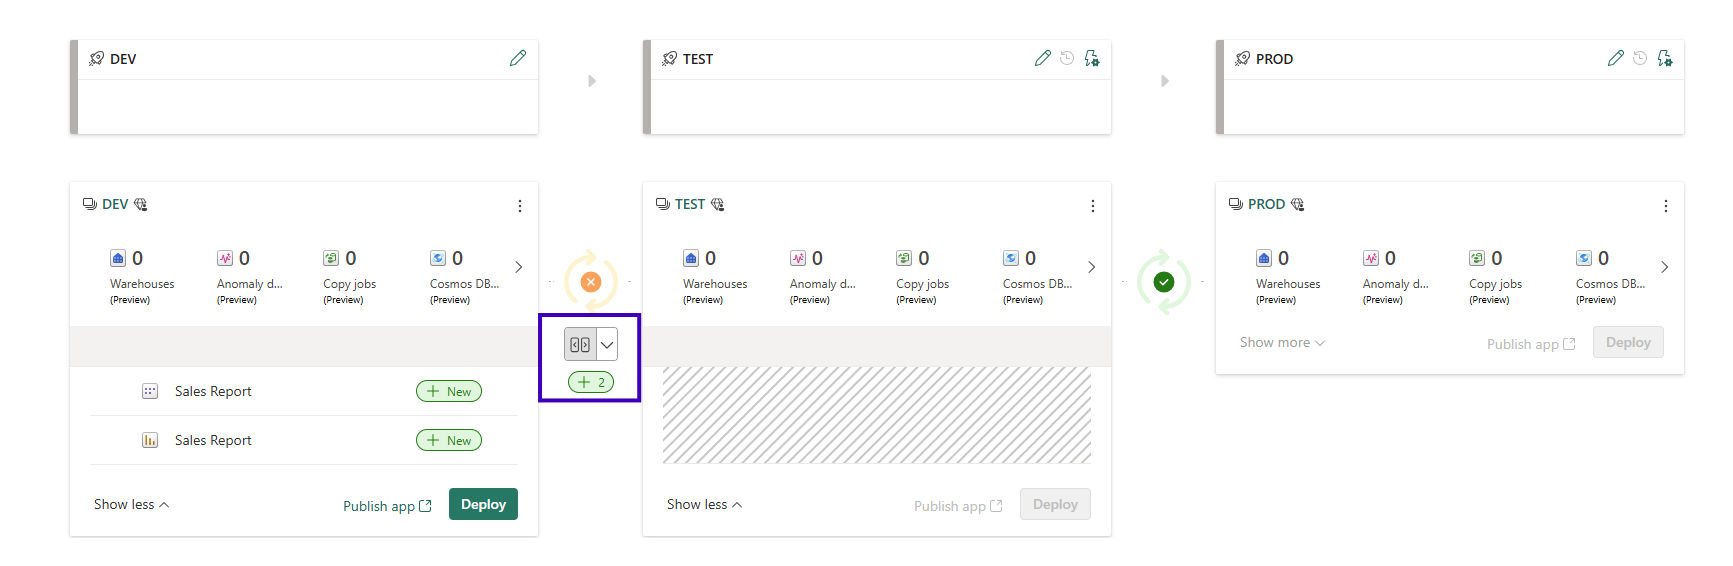Open deployment history icon on TEST stage
The height and width of the screenshot is (566, 1733).
point(1067,58)
